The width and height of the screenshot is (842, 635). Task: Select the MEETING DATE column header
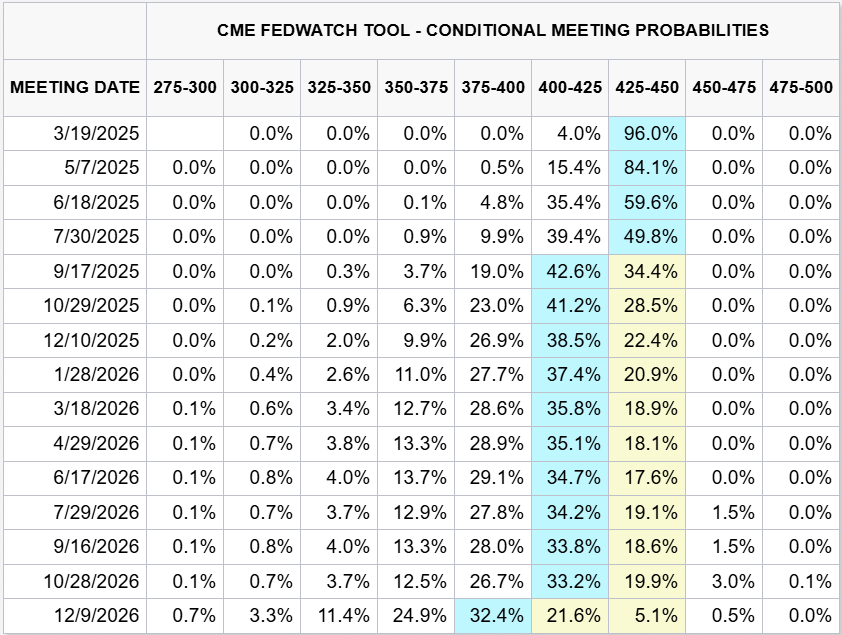coord(75,87)
